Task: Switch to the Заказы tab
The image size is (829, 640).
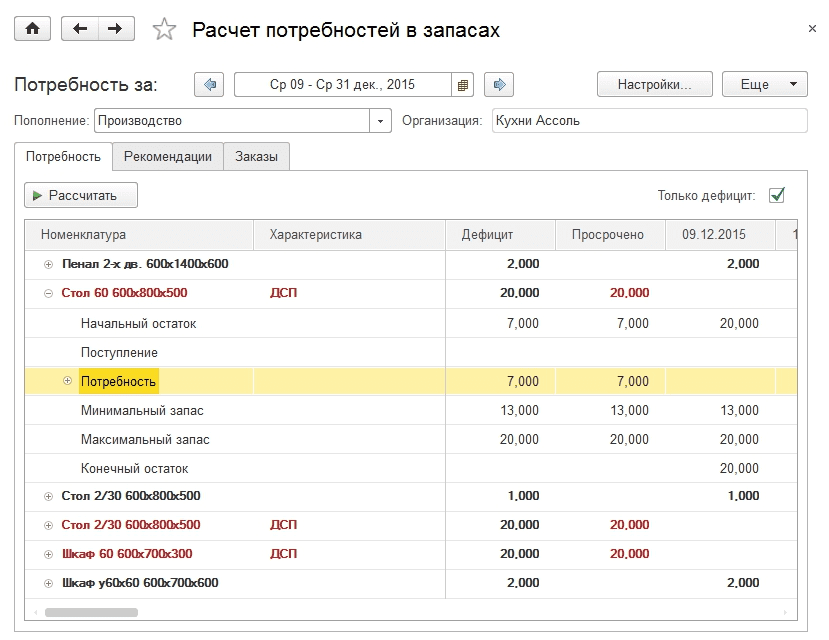Action: tap(256, 156)
